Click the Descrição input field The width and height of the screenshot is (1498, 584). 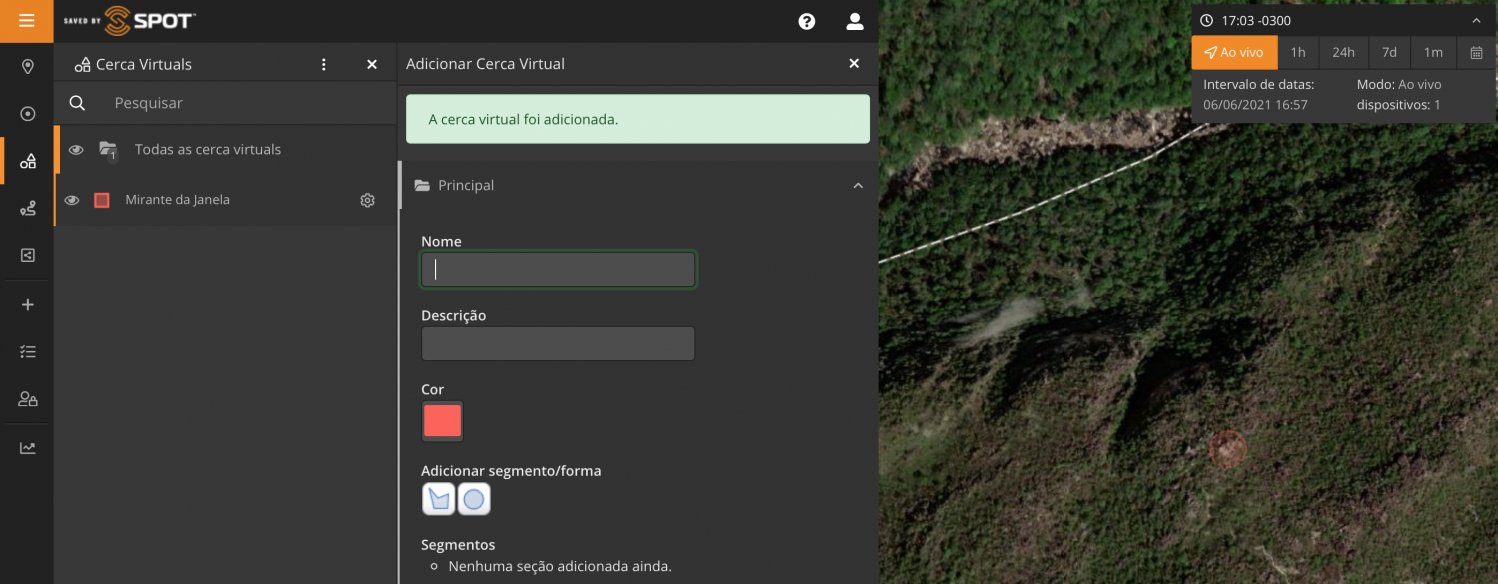click(557, 344)
